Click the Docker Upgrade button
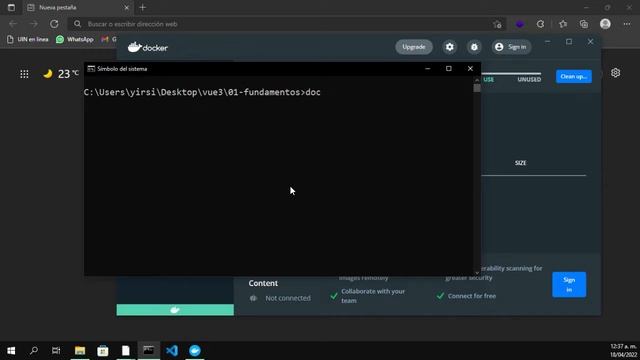640x360 pixels. pos(414,47)
